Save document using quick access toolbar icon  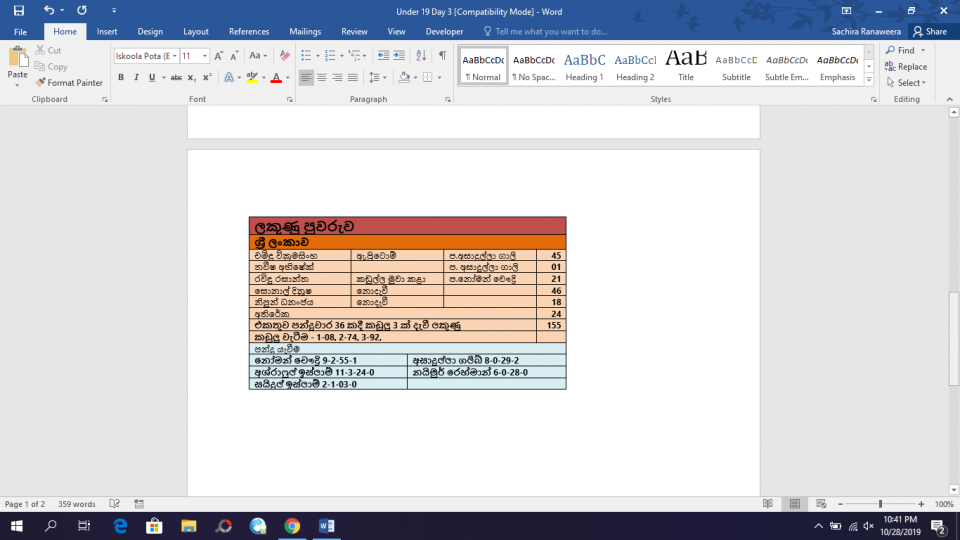(x=18, y=11)
